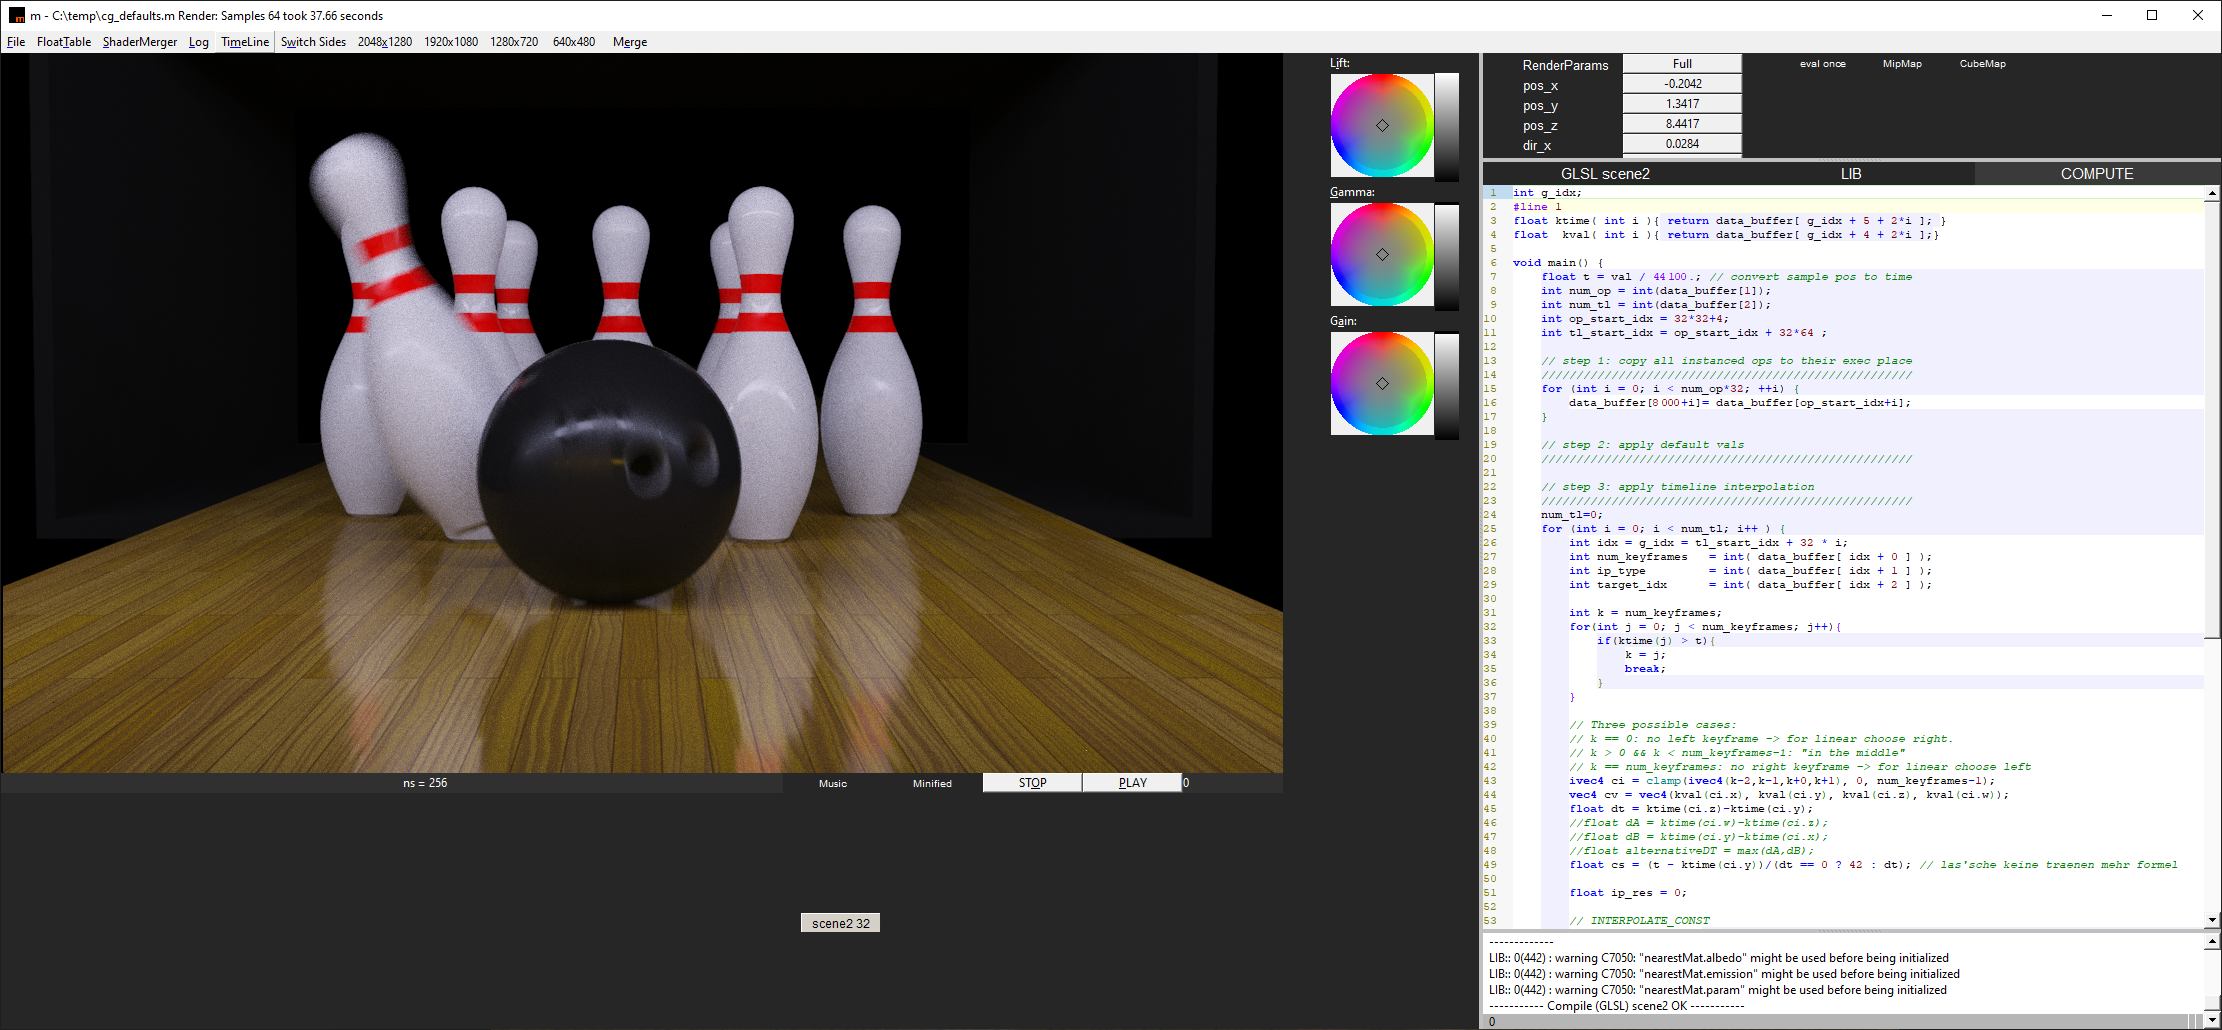Toggle the eval once option
This screenshot has width=2222, height=1030.
1822,64
